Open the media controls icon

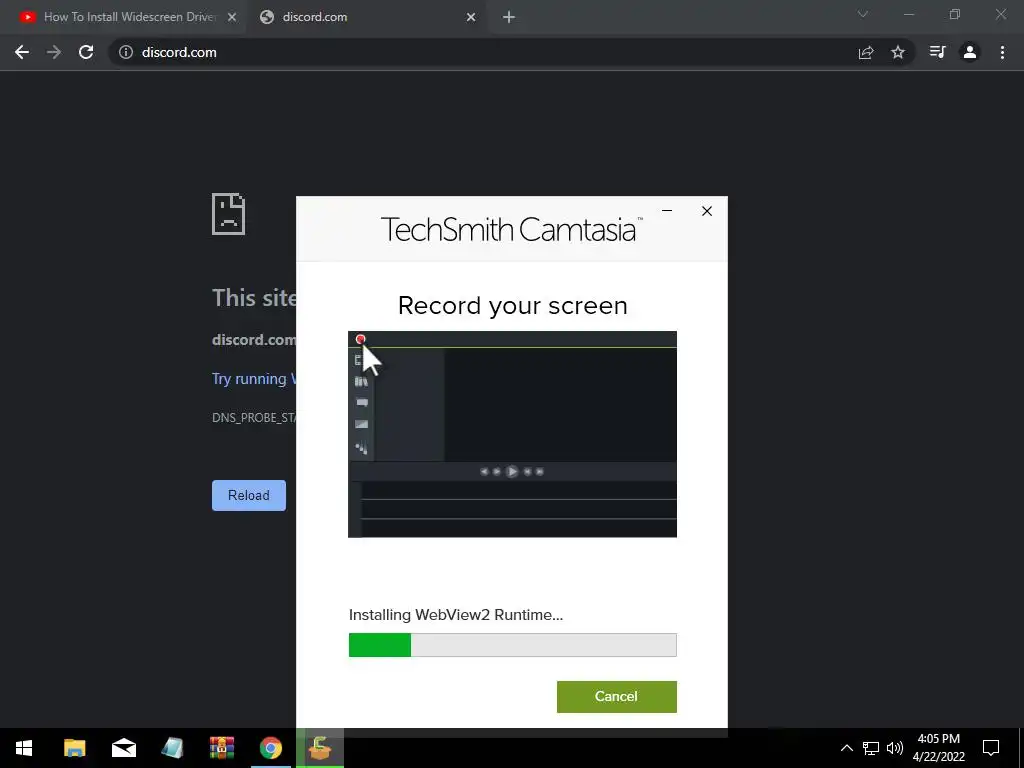pos(937,52)
